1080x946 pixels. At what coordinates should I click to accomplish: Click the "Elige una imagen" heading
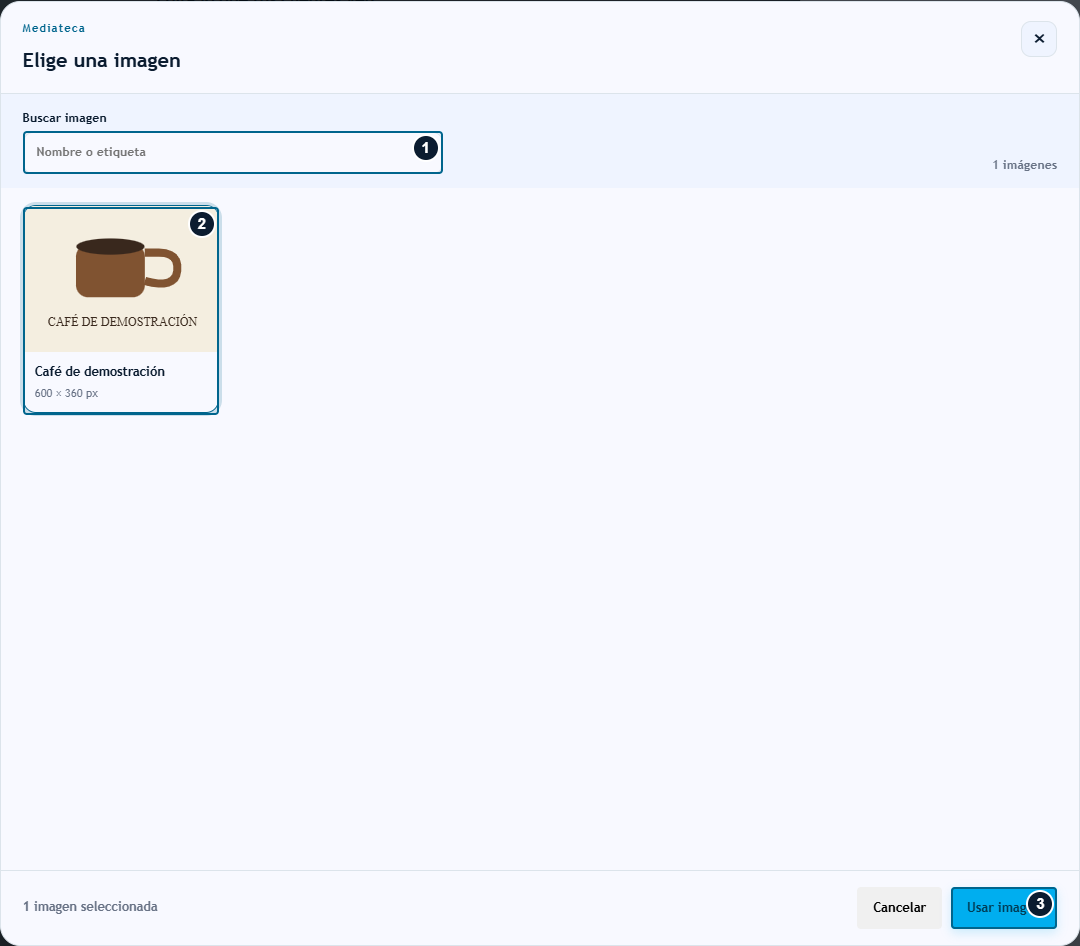[x=101, y=61]
